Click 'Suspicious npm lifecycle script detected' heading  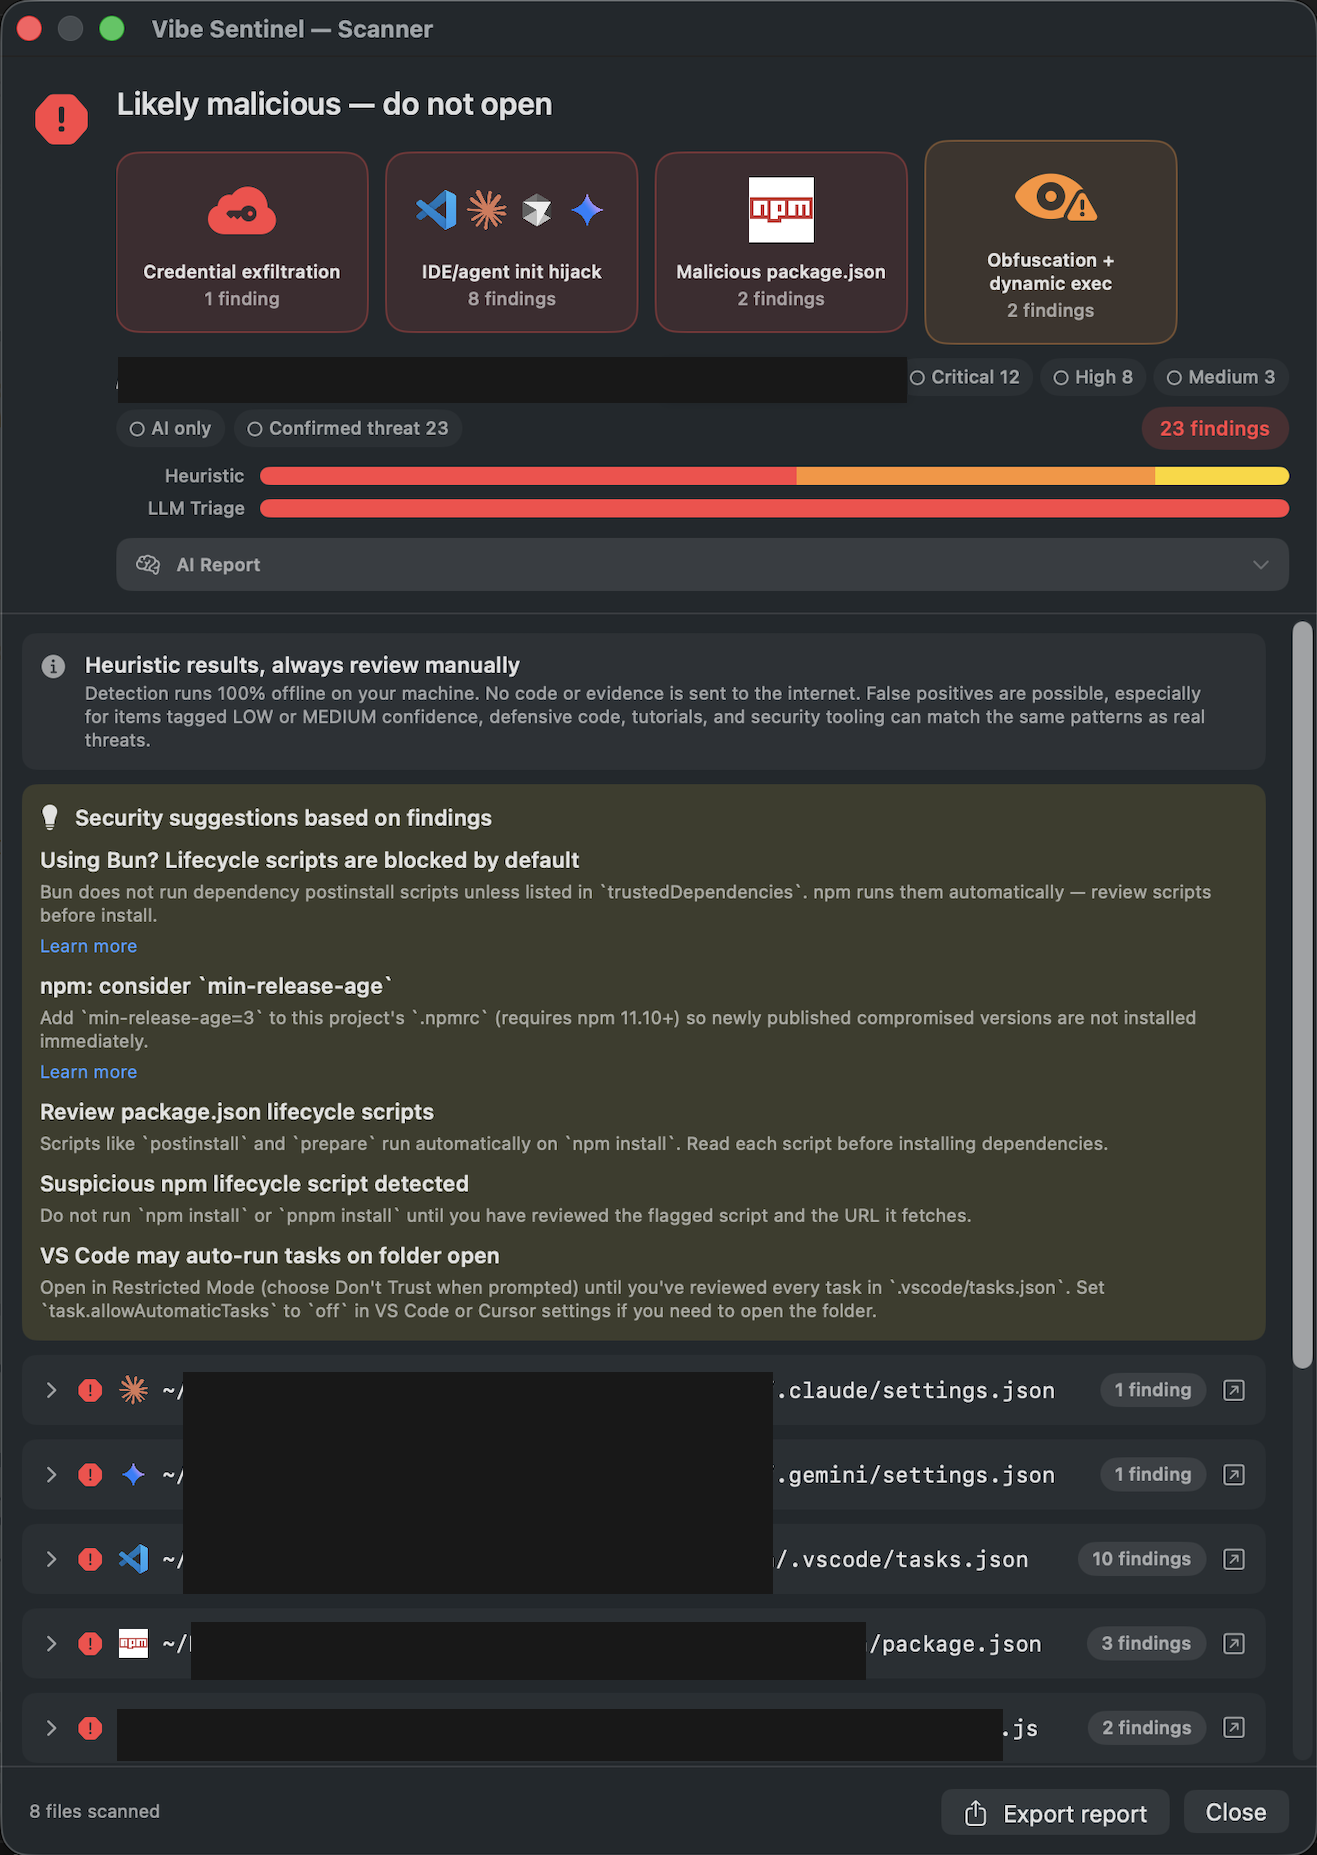tap(254, 1184)
